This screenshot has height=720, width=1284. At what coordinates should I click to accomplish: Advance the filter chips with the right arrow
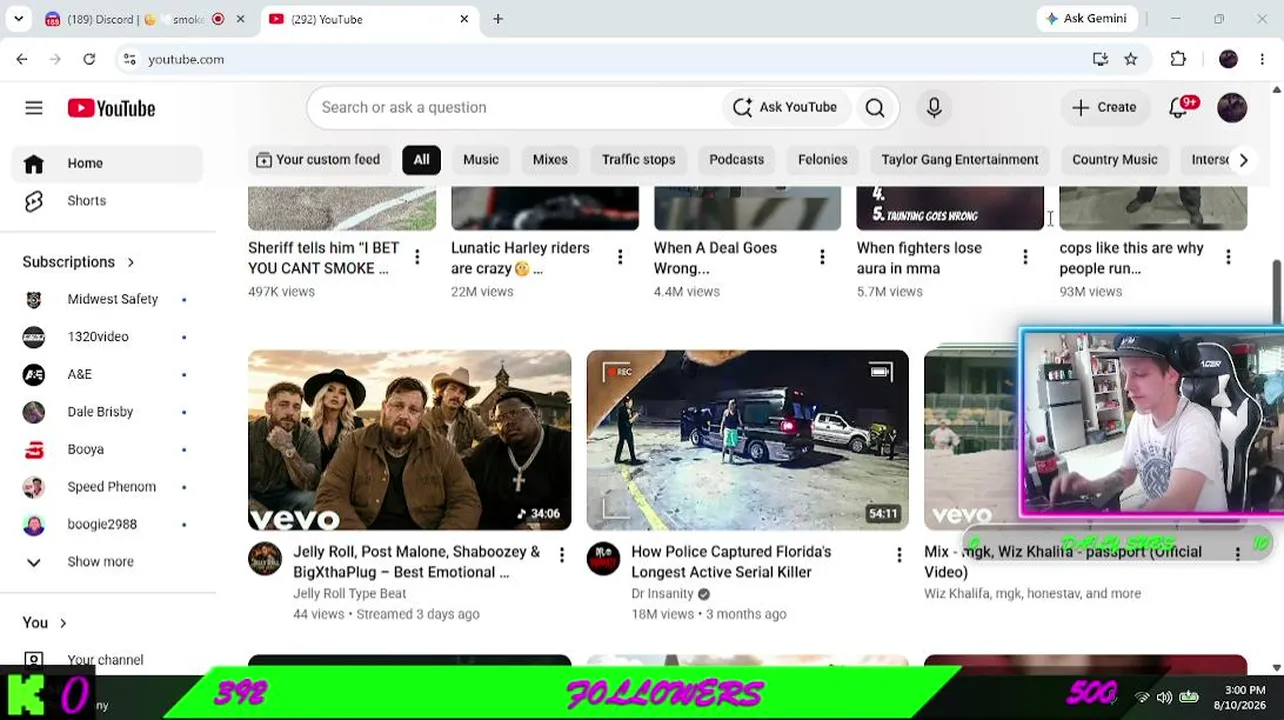click(1243, 160)
